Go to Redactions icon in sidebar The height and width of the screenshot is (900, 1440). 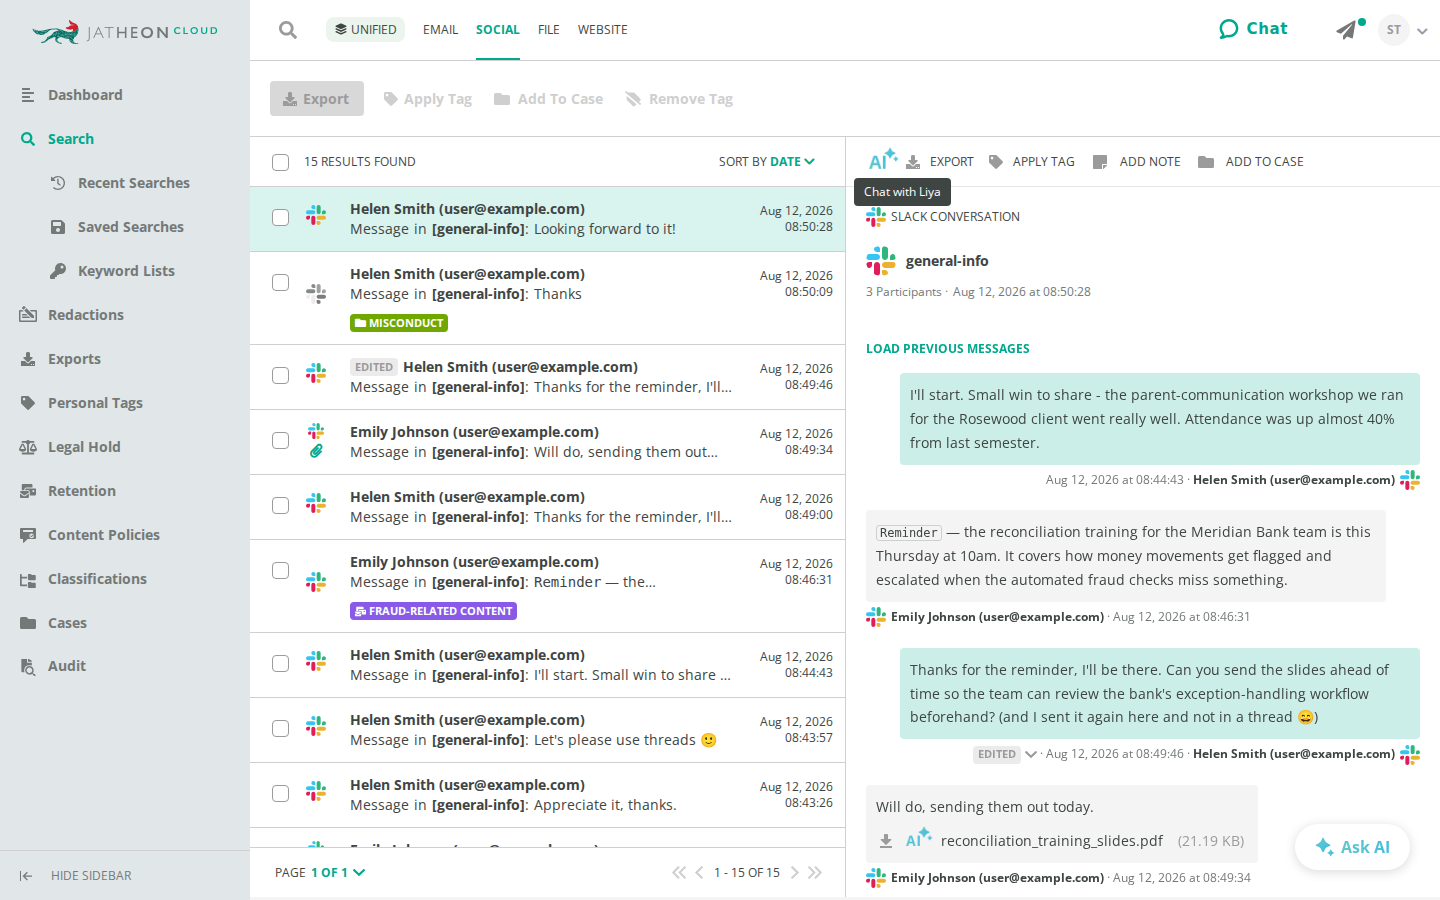[x=28, y=315]
